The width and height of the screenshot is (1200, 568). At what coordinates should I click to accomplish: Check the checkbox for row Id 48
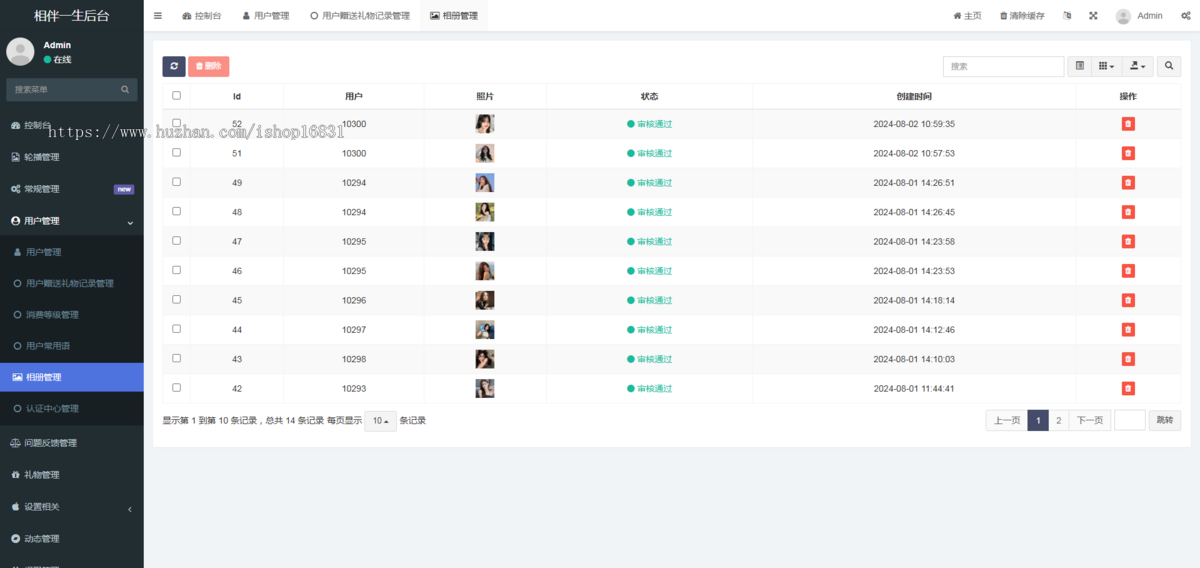(x=177, y=211)
